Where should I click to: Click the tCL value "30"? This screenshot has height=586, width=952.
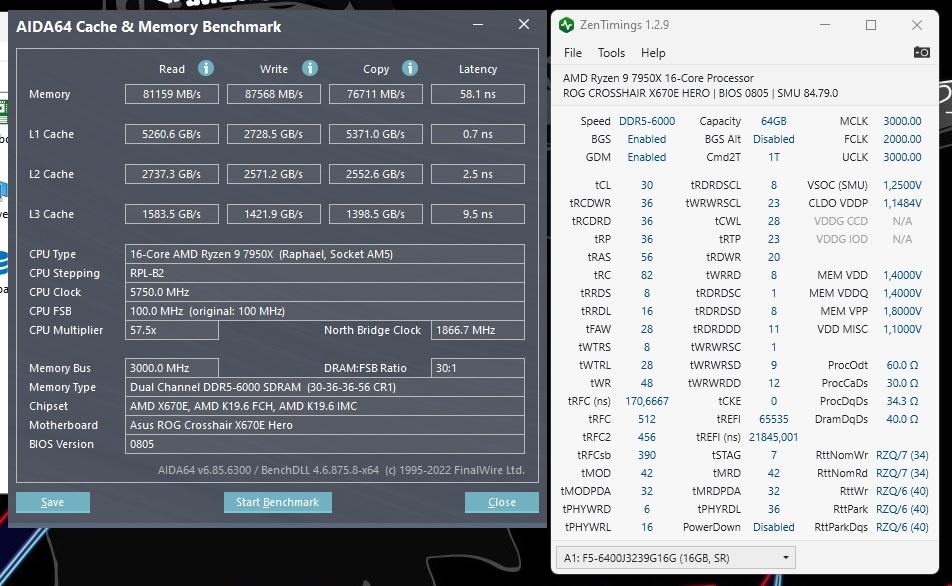pos(647,185)
